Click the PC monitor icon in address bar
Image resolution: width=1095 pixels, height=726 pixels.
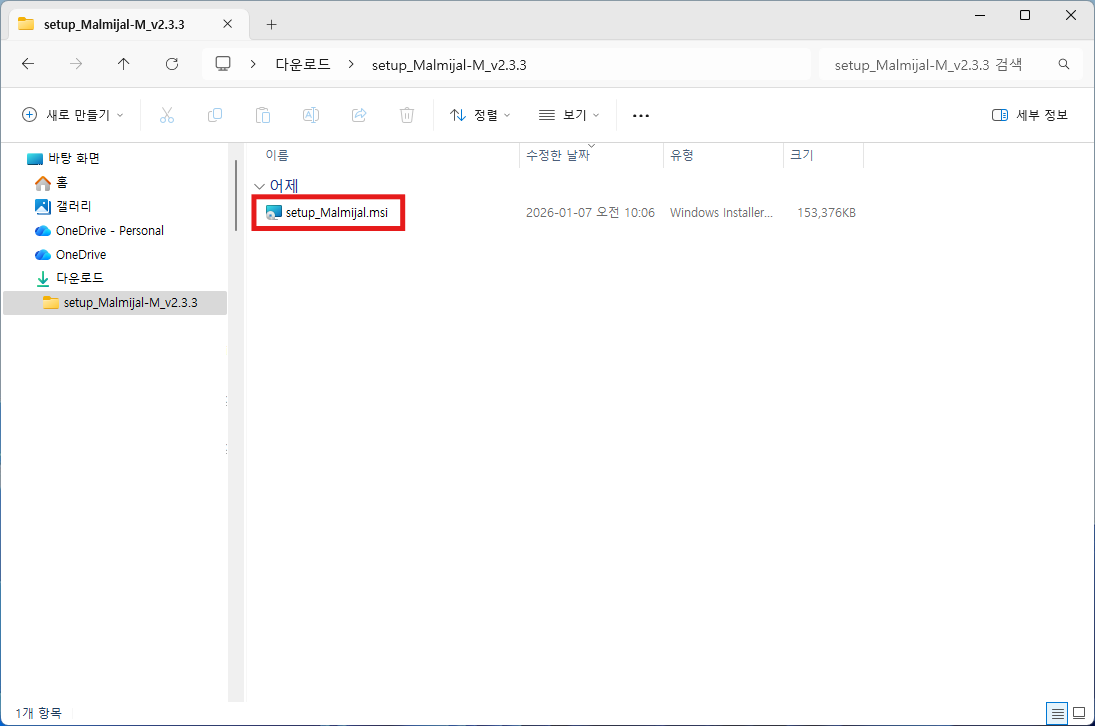[x=223, y=64]
